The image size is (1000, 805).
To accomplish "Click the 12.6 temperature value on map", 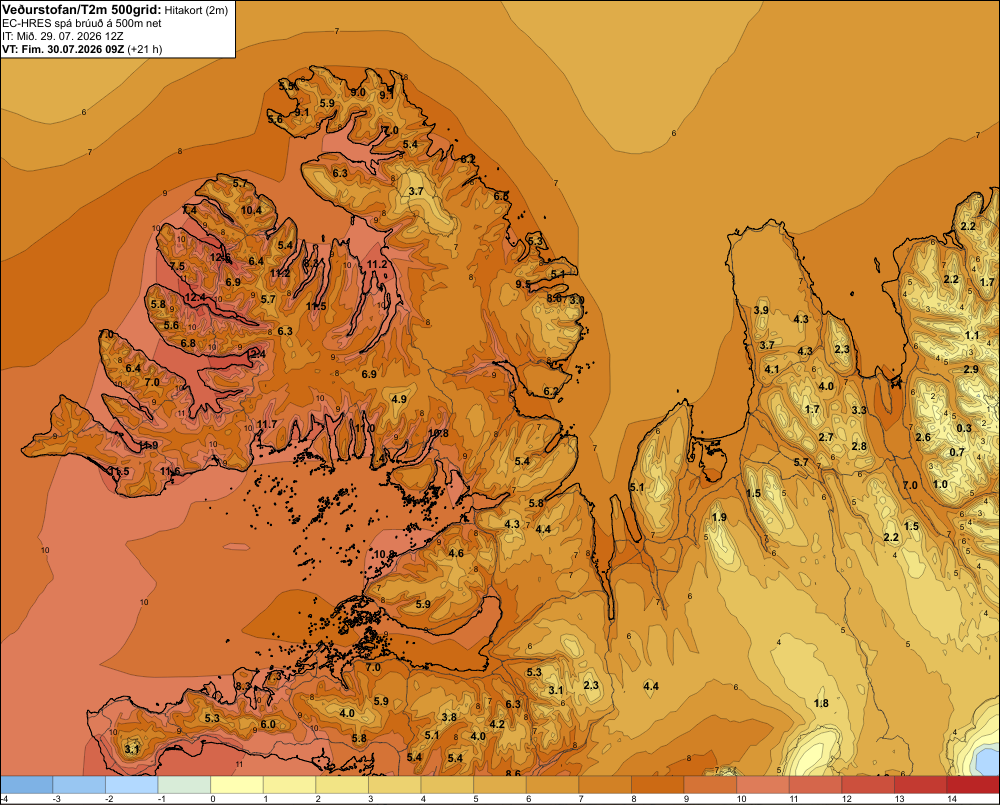I will coord(220,257).
